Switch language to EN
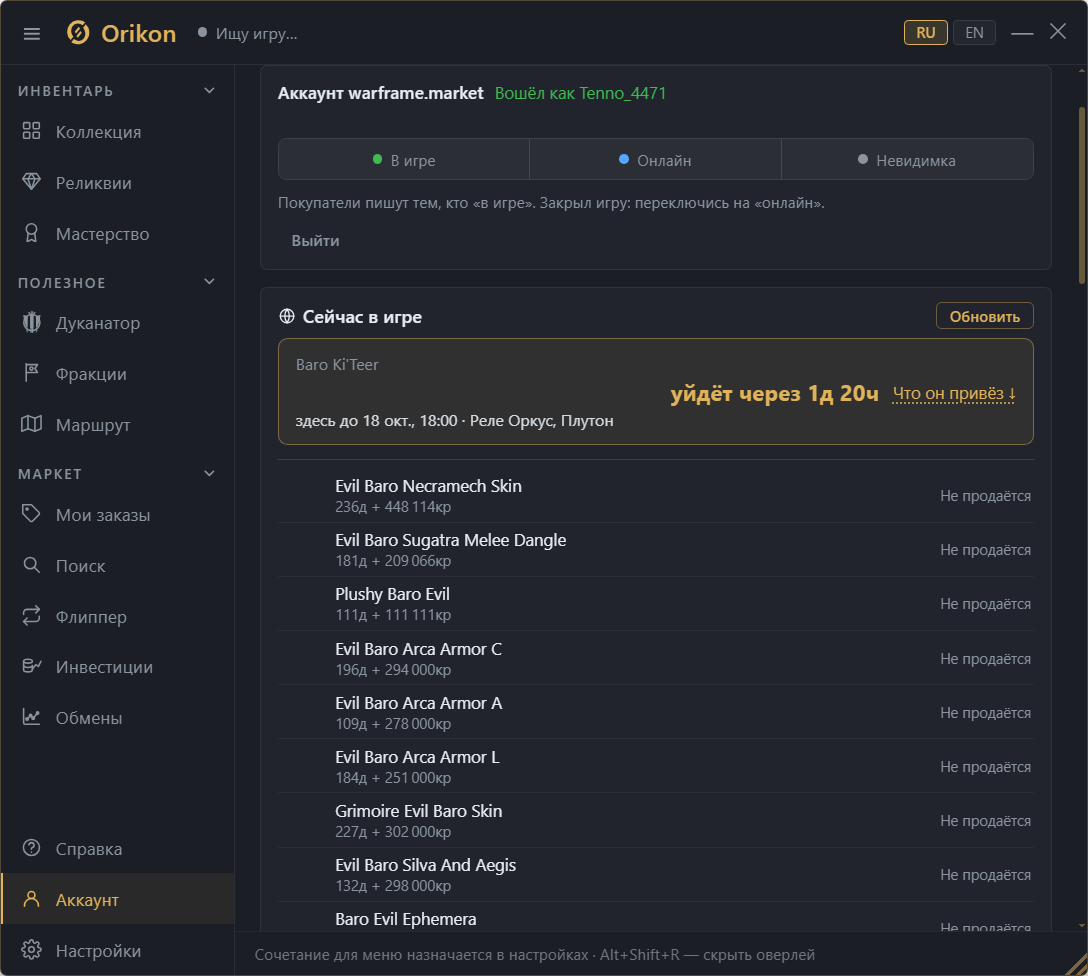 point(974,33)
